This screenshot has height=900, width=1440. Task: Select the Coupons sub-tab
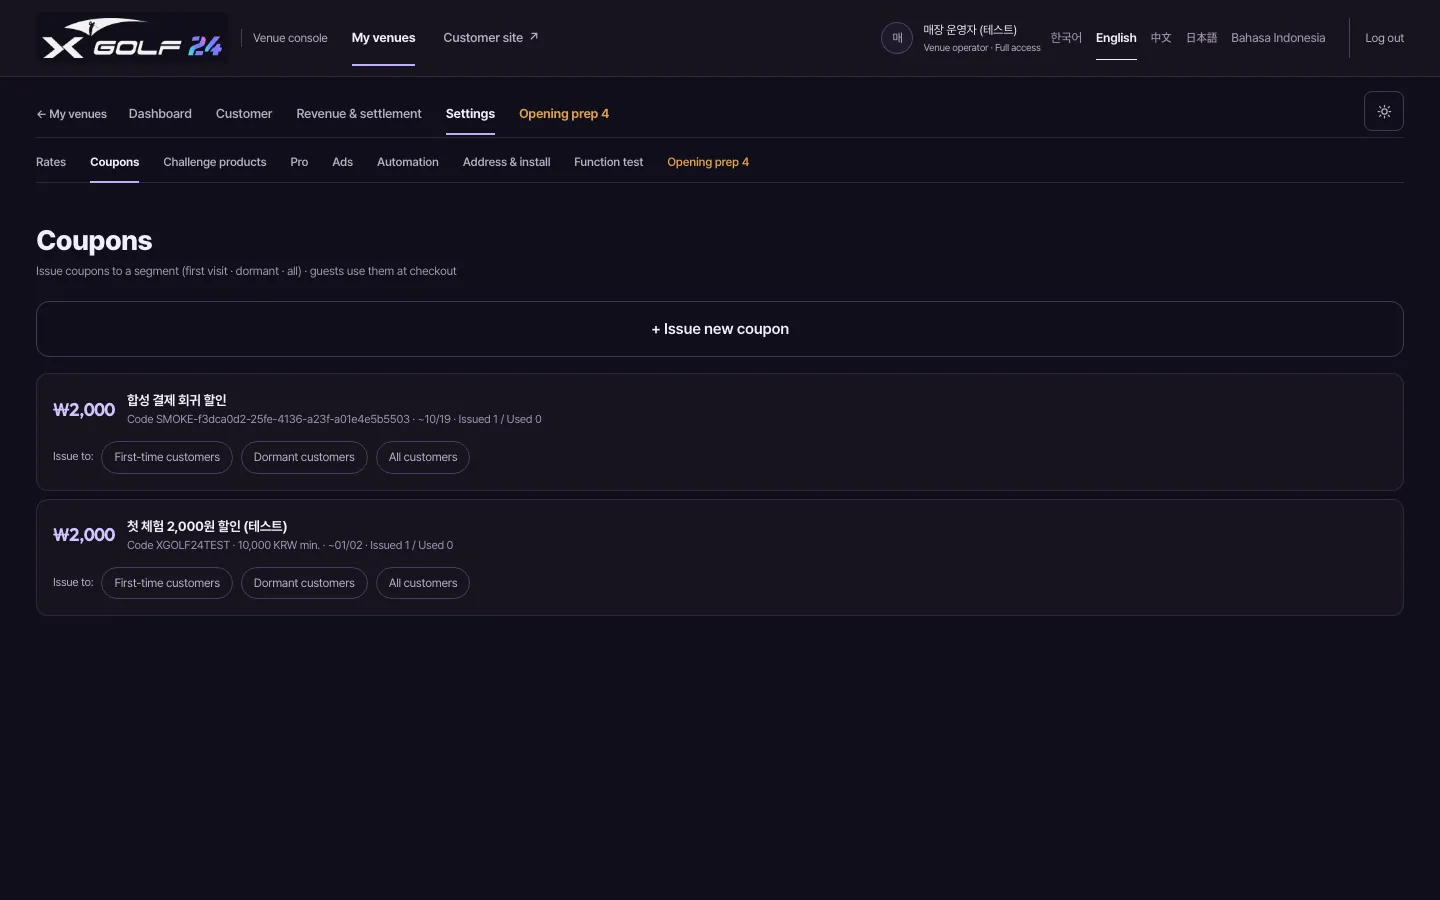click(114, 162)
